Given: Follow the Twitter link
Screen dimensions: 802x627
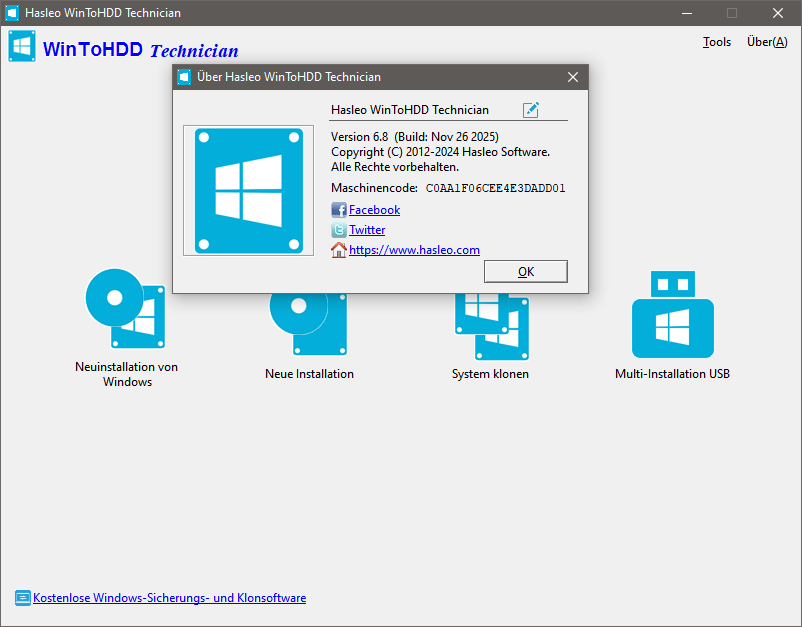Looking at the screenshot, I should click(x=367, y=230).
